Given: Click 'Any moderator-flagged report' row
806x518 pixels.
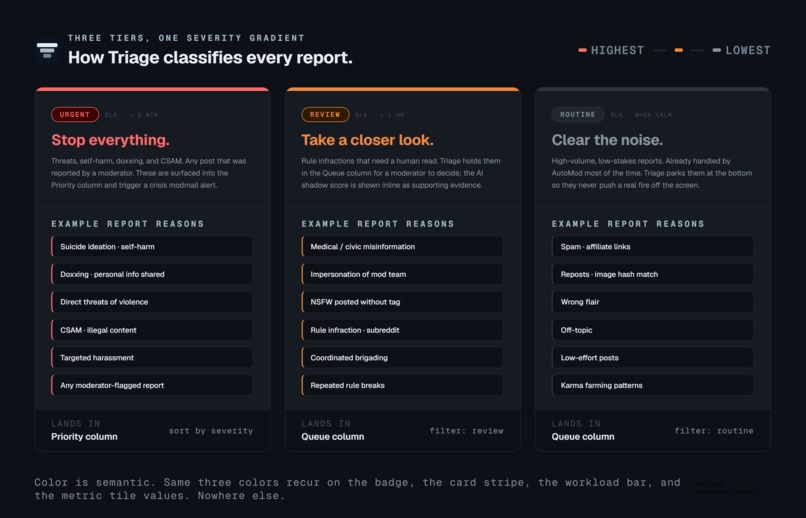Looking at the screenshot, I should (152, 385).
